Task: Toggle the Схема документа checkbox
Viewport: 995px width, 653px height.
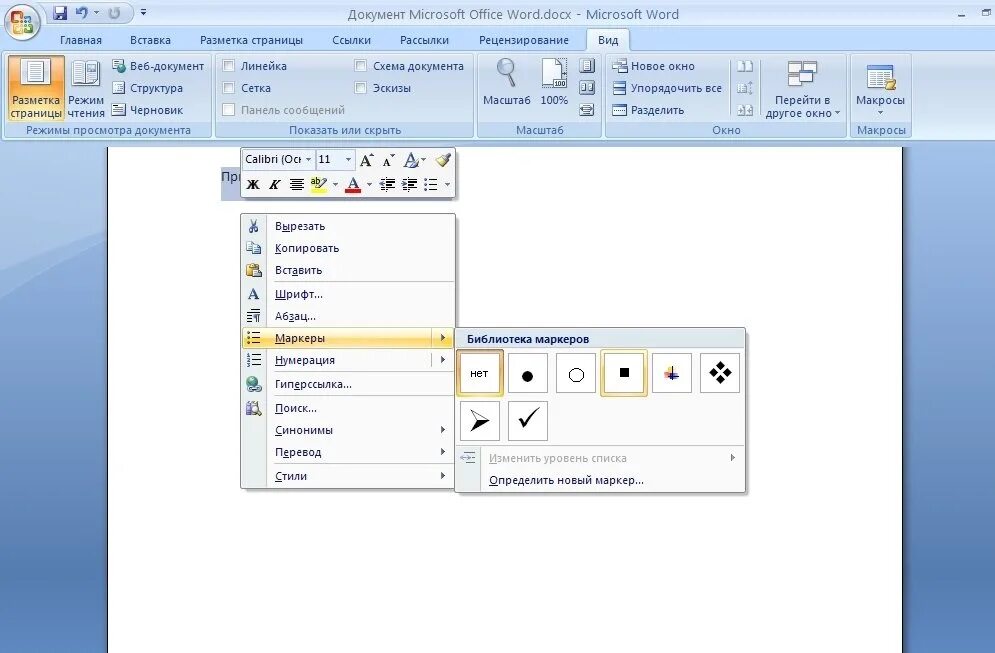Action: click(360, 66)
